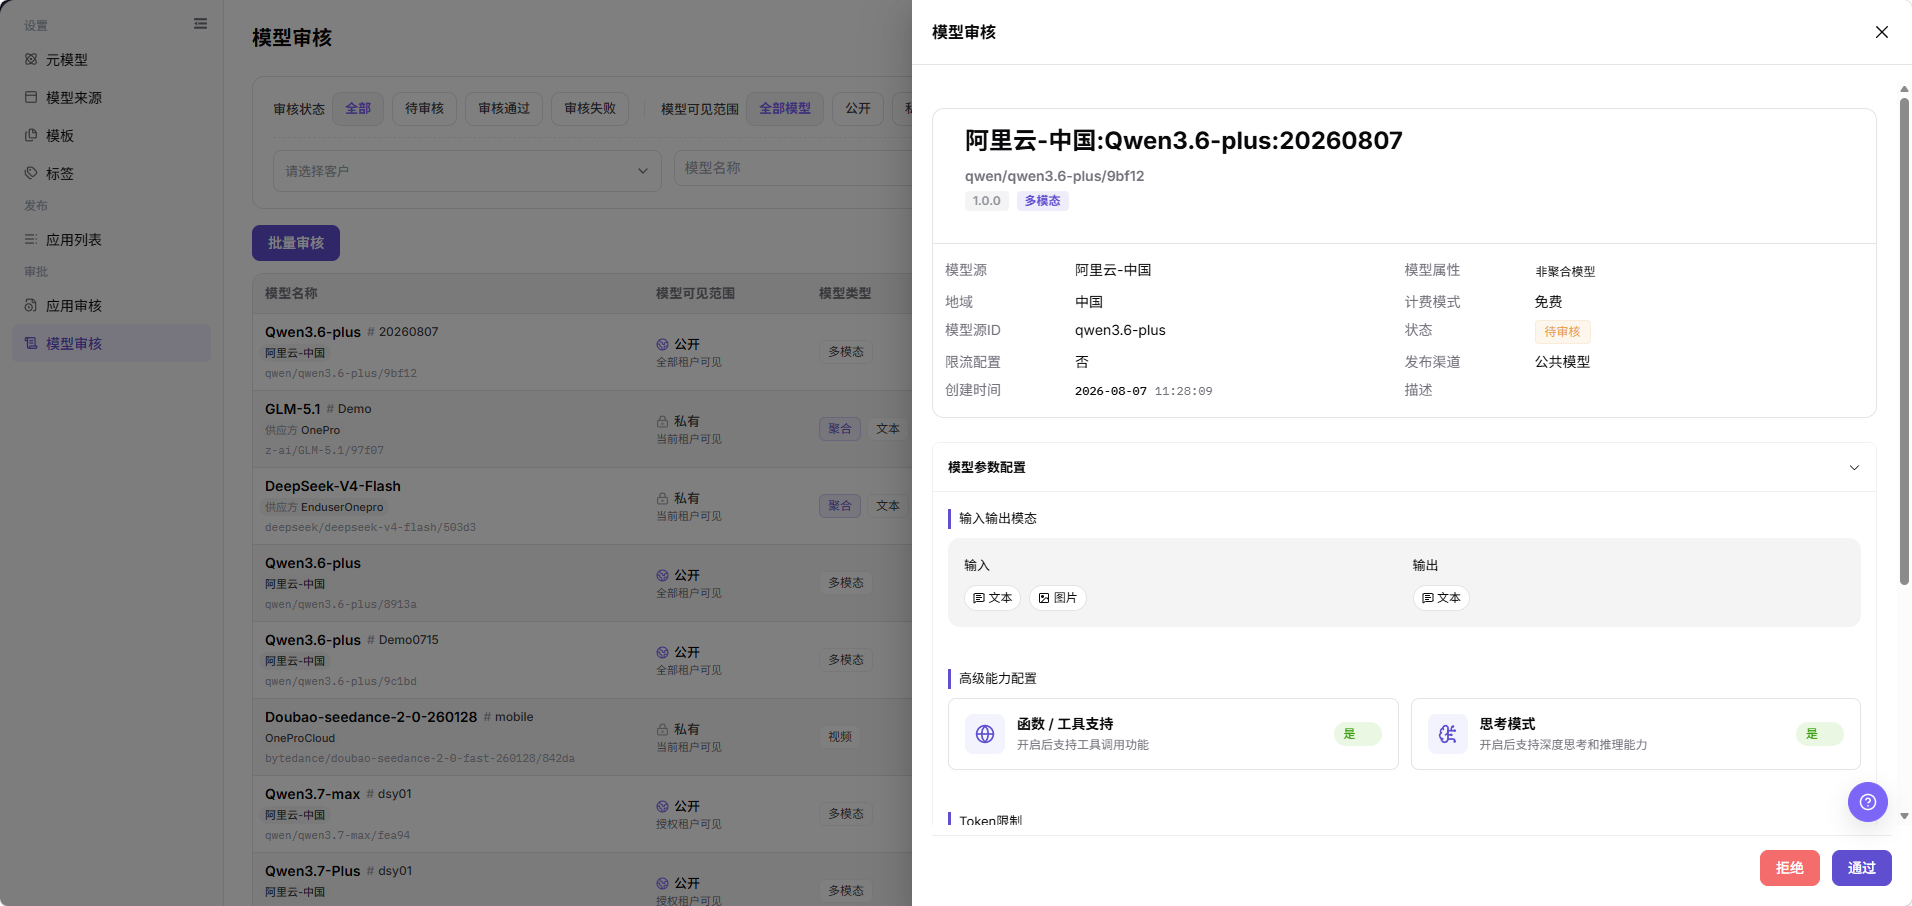Click the 文本 input modality chip

[992, 598]
